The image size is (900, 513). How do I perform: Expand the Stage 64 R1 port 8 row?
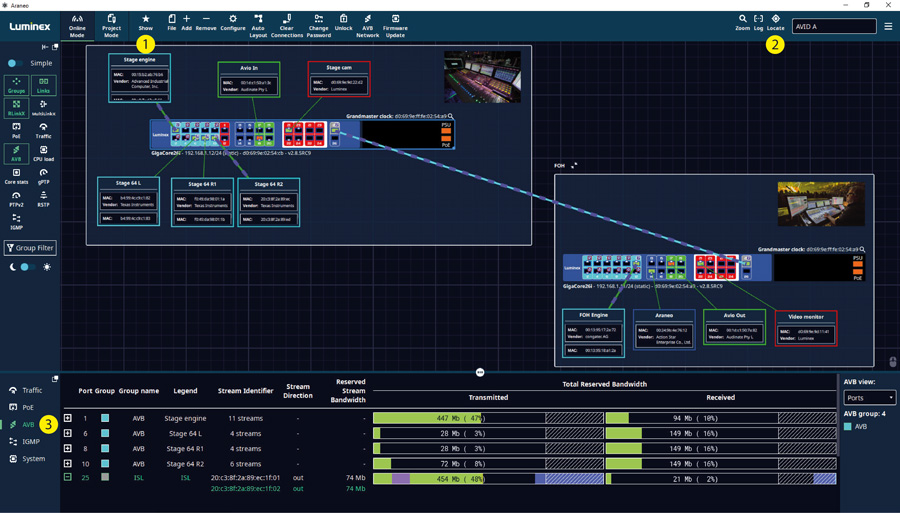(68, 448)
